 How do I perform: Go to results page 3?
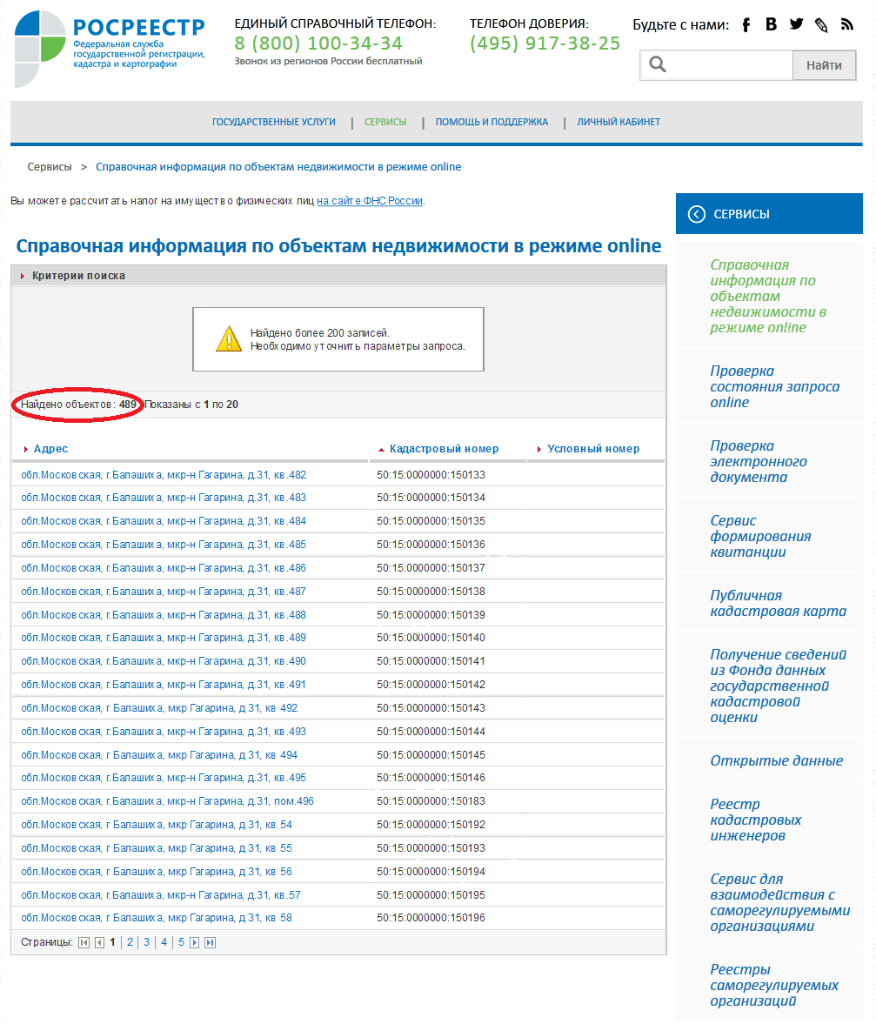coord(146,942)
